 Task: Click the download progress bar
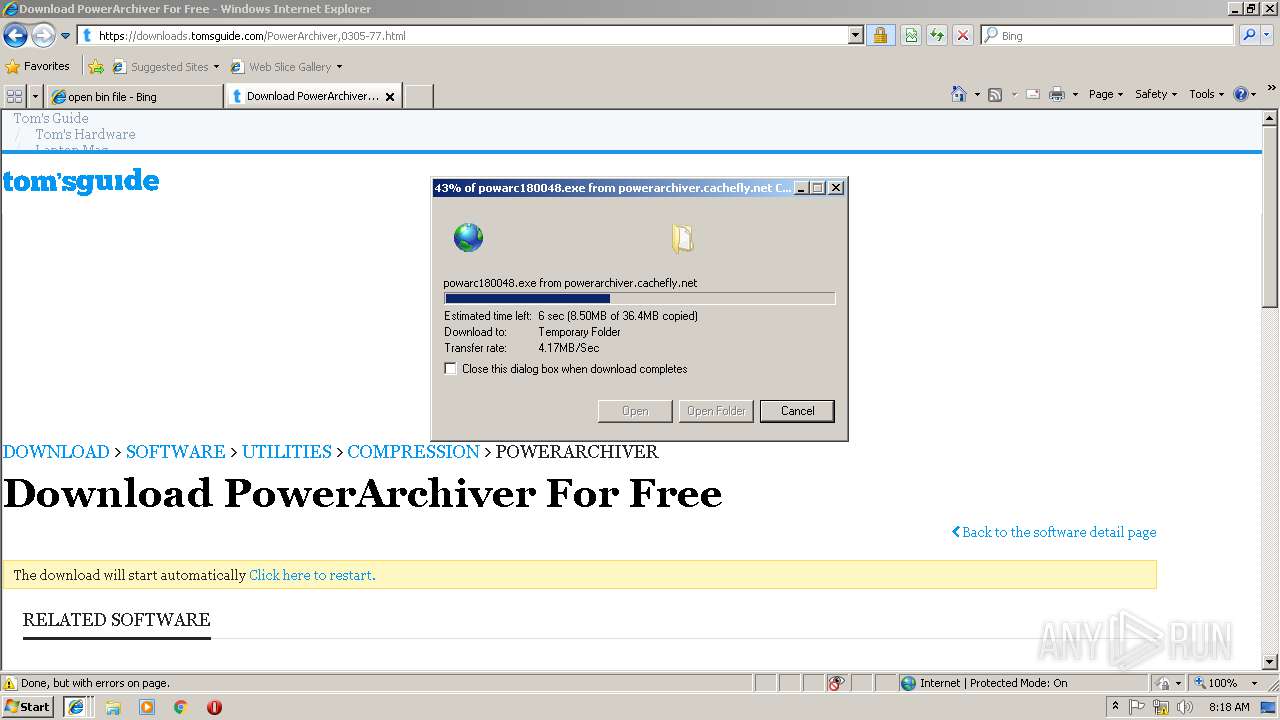click(x=639, y=298)
